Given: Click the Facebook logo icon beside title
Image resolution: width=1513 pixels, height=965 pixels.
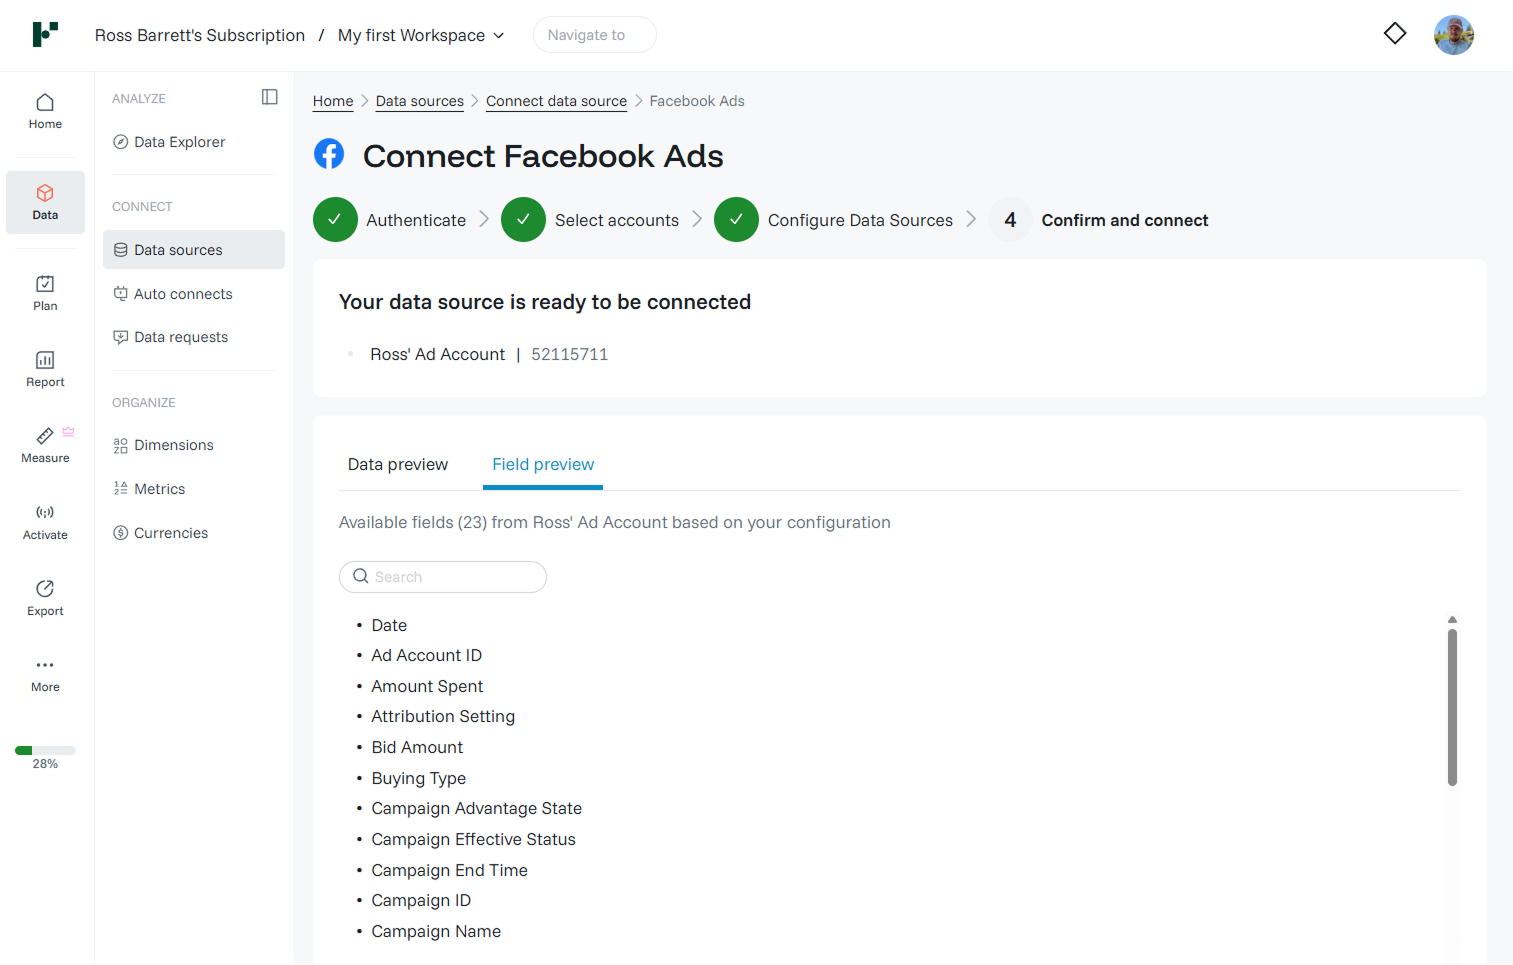Looking at the screenshot, I should coord(329,154).
